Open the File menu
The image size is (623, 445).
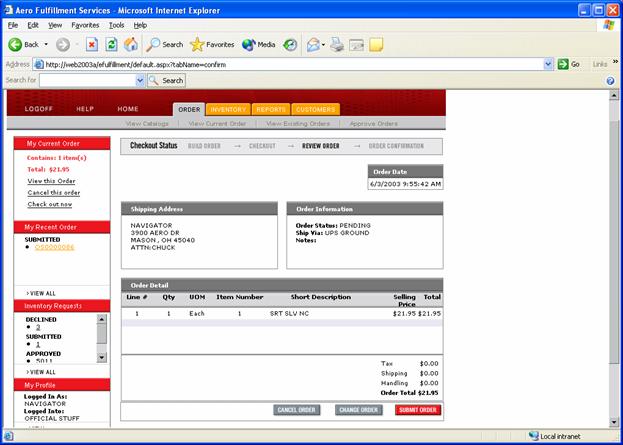point(13,25)
